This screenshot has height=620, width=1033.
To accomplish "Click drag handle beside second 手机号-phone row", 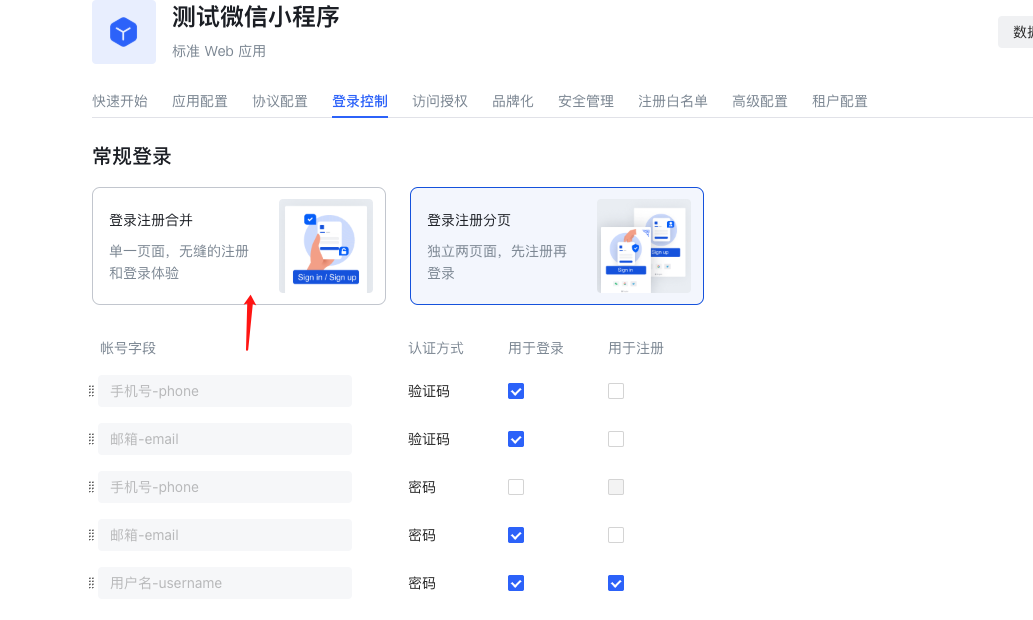I will pos(92,488).
